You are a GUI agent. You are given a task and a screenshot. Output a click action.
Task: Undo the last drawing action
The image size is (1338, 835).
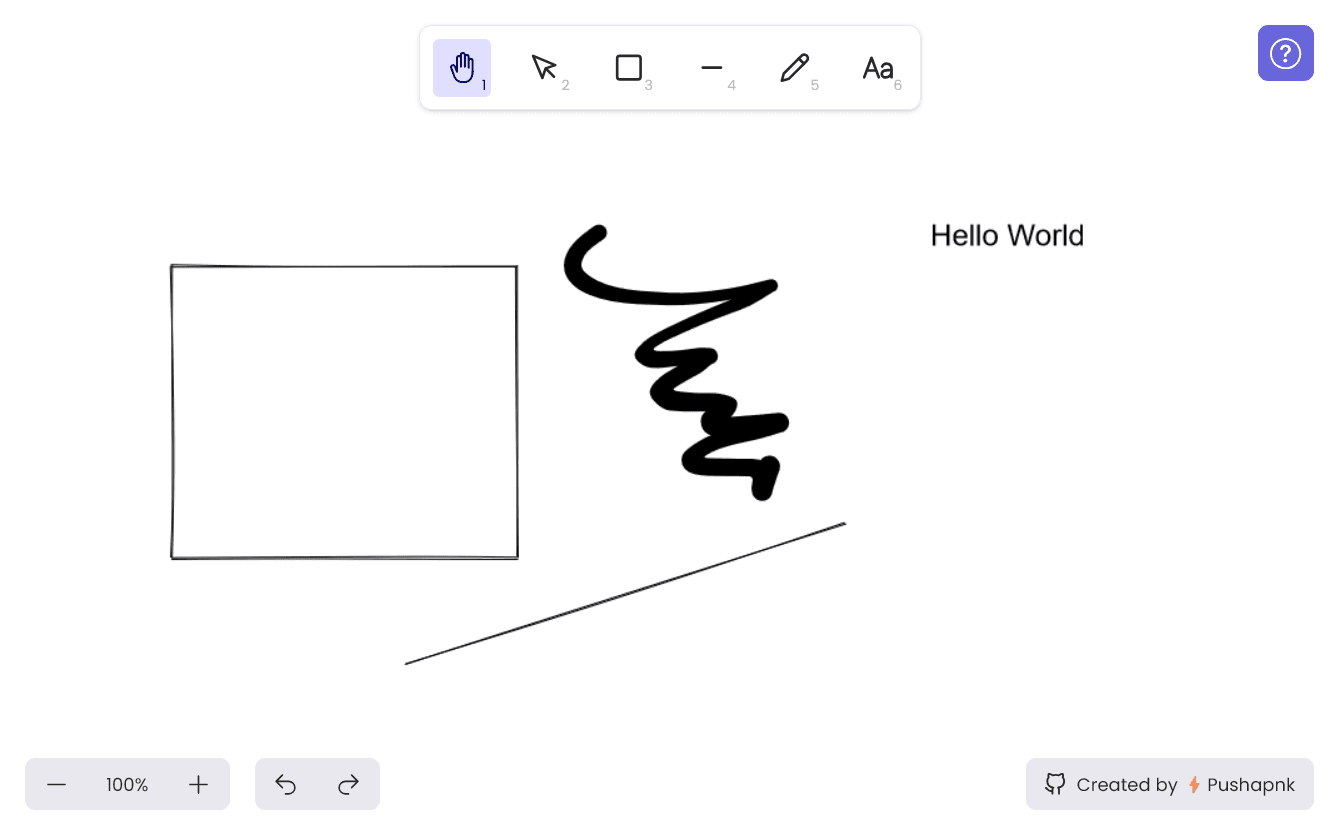point(285,784)
